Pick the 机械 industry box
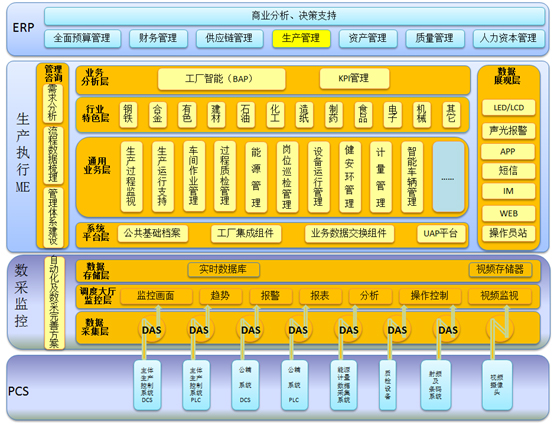This screenshot has height=425, width=554. tap(422, 114)
